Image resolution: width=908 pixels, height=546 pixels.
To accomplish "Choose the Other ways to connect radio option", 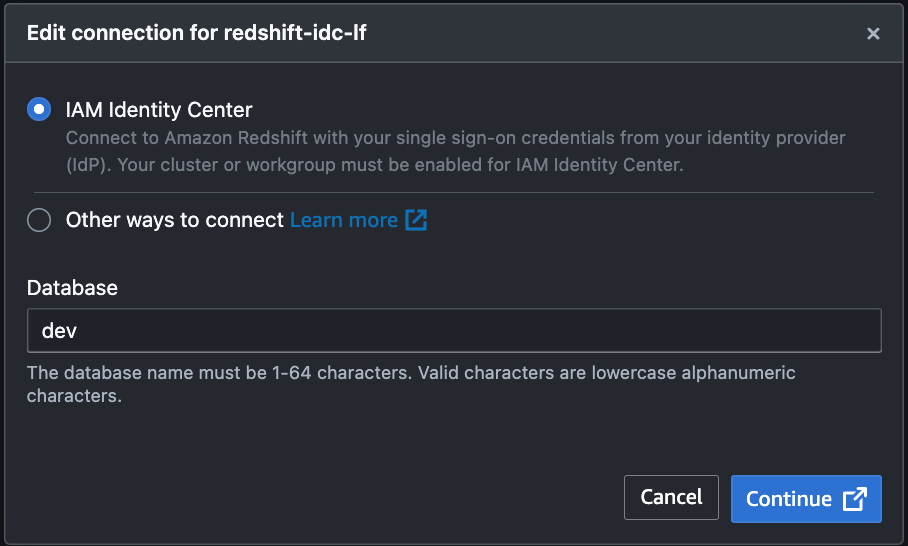I will [39, 220].
